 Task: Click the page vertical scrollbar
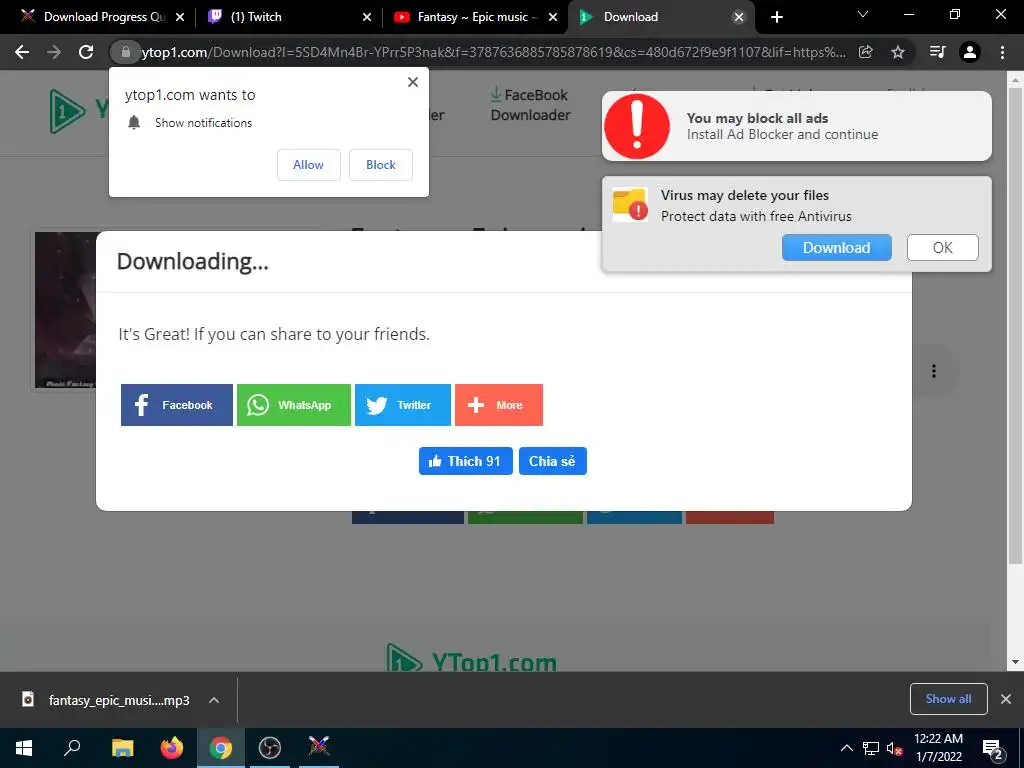[1016, 327]
